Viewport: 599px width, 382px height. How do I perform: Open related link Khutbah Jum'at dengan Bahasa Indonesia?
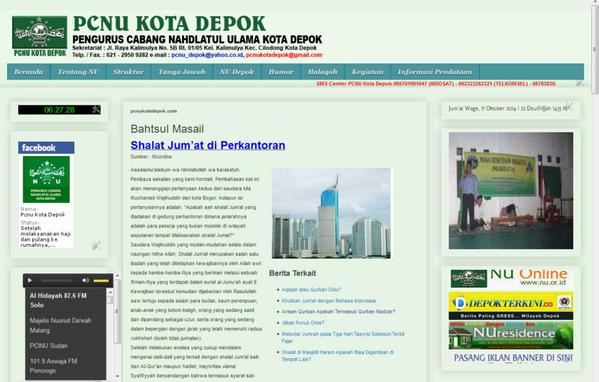pos(329,301)
